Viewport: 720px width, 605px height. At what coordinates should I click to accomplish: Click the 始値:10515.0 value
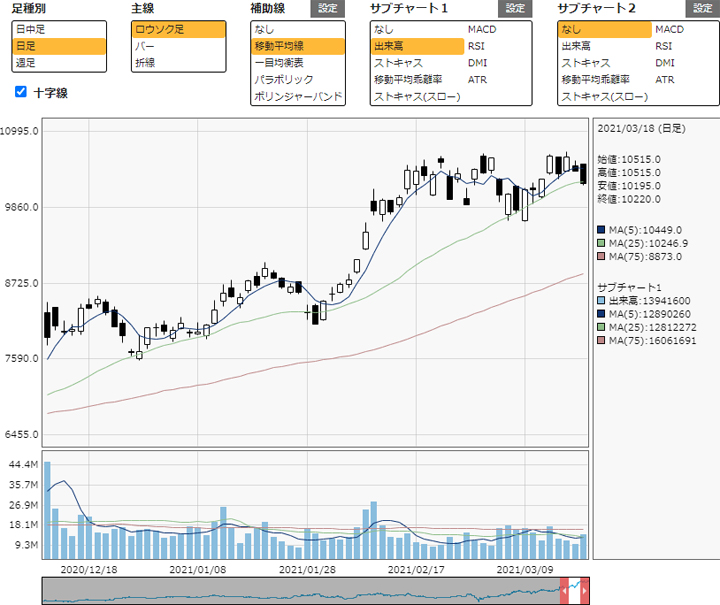coord(629,159)
